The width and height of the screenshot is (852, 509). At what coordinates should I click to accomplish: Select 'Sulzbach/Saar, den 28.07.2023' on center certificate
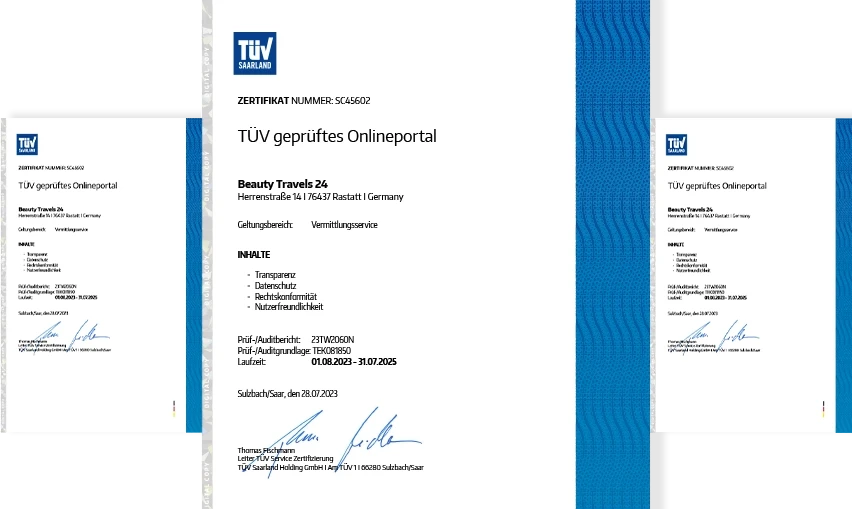coord(287,394)
